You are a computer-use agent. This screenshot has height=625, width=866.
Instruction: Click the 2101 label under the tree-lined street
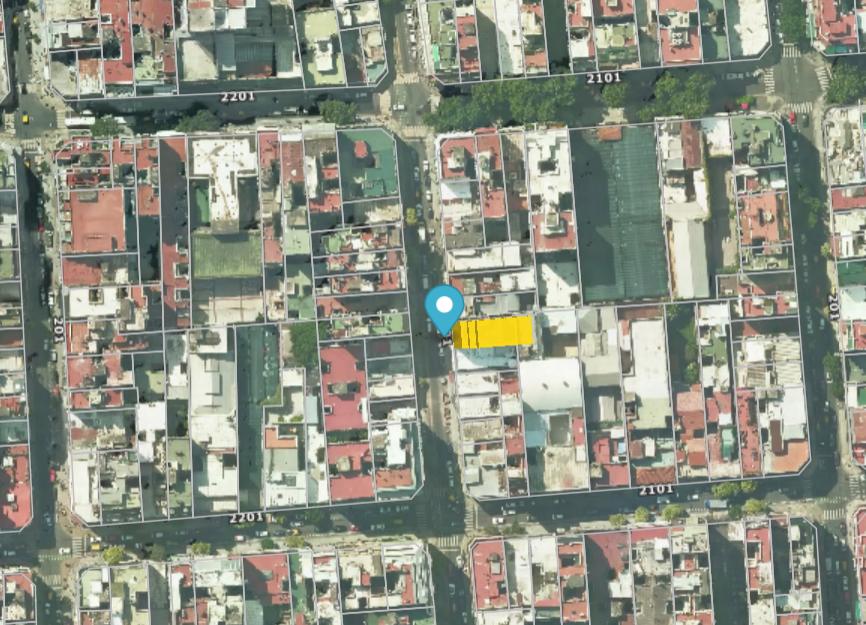click(603, 78)
